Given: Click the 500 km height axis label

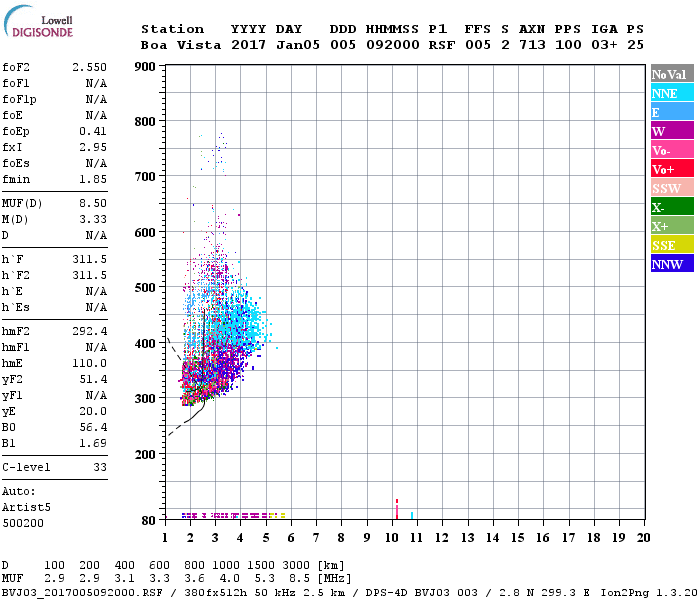Looking at the screenshot, I should point(145,288).
